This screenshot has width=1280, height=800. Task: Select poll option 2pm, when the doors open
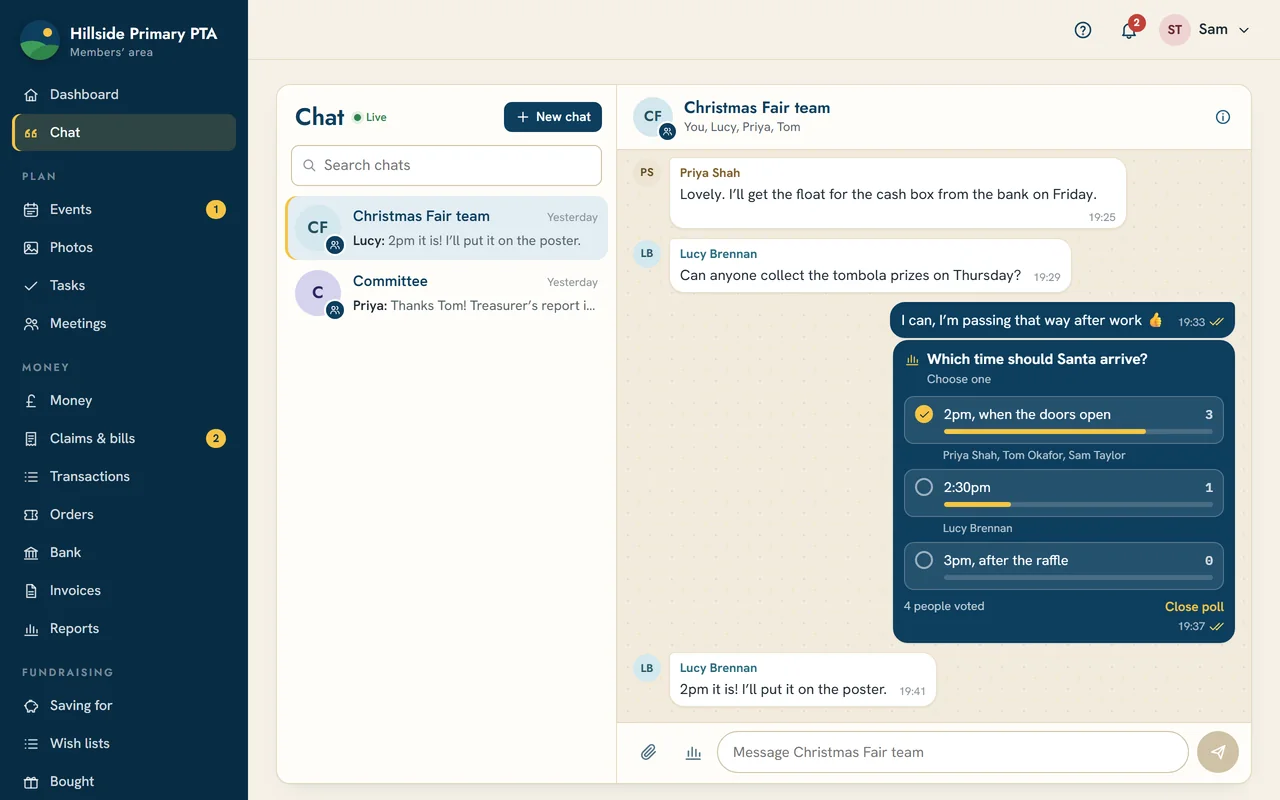point(1063,419)
